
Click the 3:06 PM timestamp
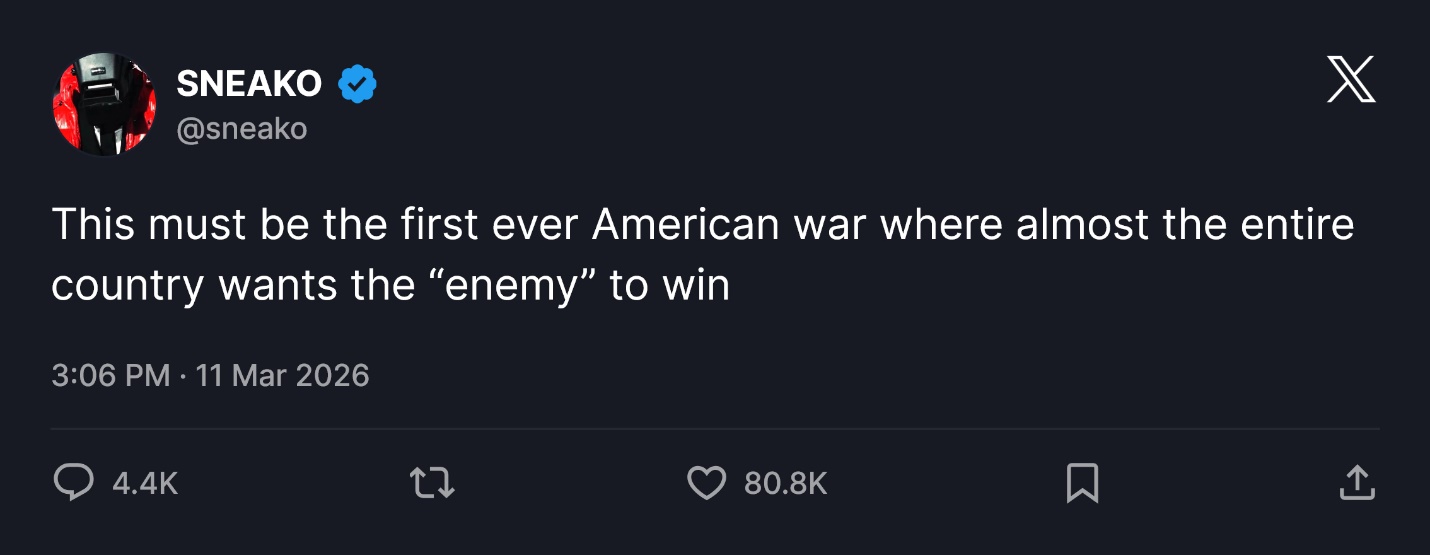coord(111,376)
